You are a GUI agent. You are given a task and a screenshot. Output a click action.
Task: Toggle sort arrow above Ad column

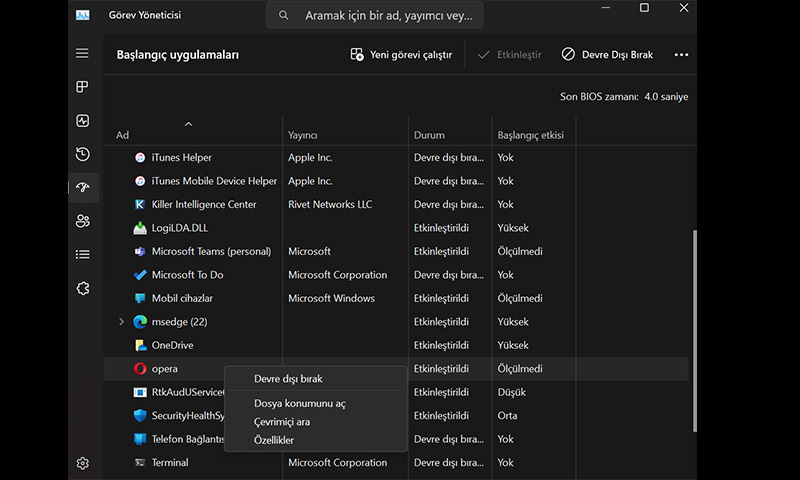(188, 124)
